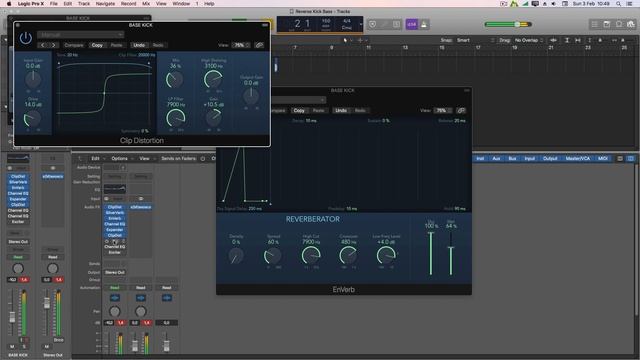Open the Mix menu
This screenshot has width=640, height=360.
point(146,4)
